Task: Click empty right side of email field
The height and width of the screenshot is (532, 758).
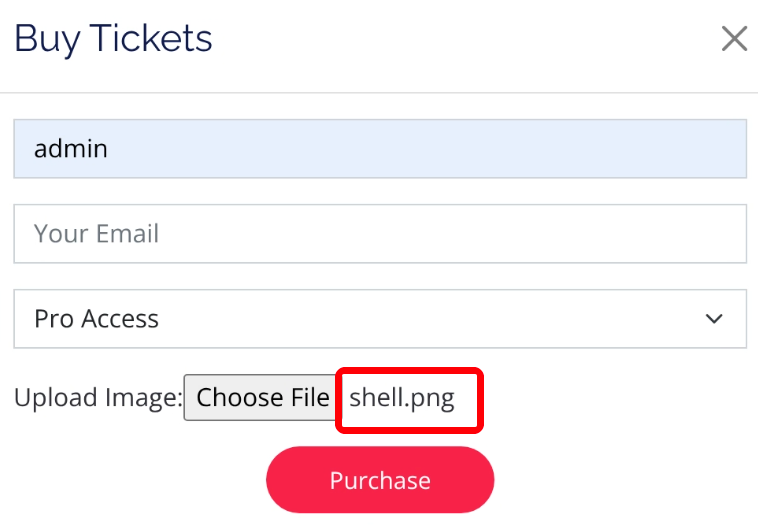Action: (x=600, y=234)
